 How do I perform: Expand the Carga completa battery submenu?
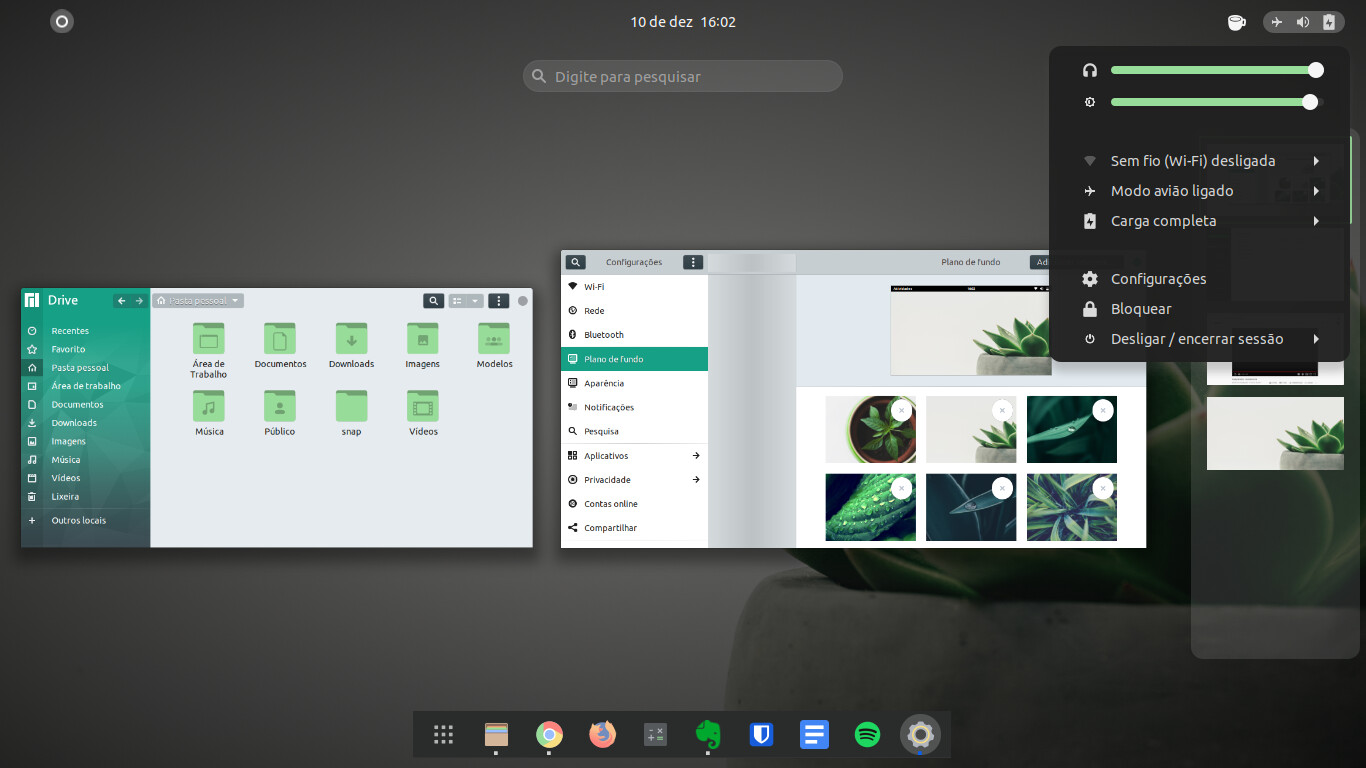point(1200,221)
